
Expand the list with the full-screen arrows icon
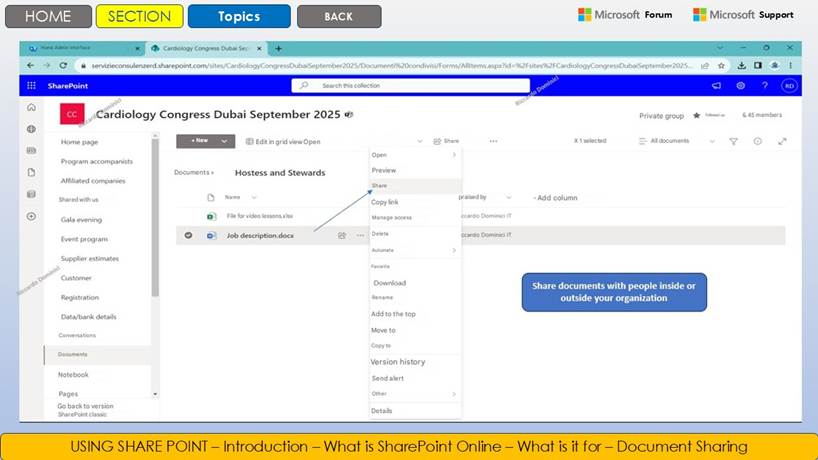[782, 141]
